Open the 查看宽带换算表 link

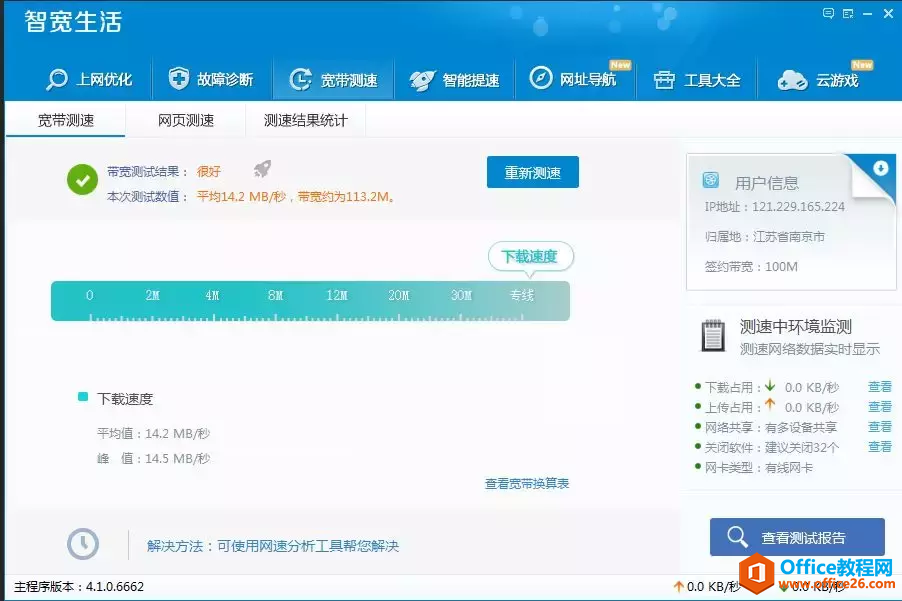click(x=527, y=484)
